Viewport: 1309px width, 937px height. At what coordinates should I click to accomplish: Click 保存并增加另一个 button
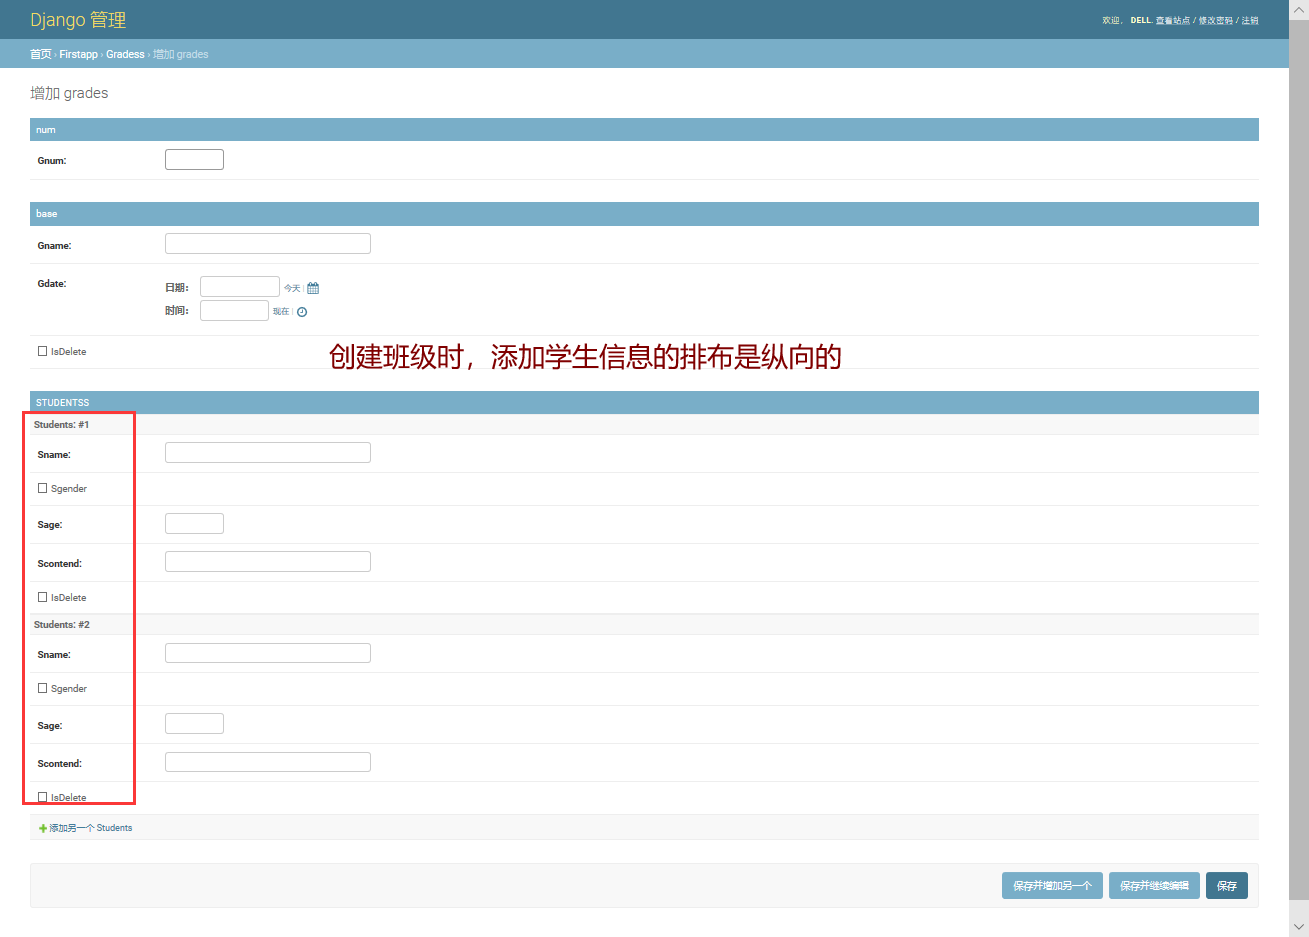coord(1052,886)
